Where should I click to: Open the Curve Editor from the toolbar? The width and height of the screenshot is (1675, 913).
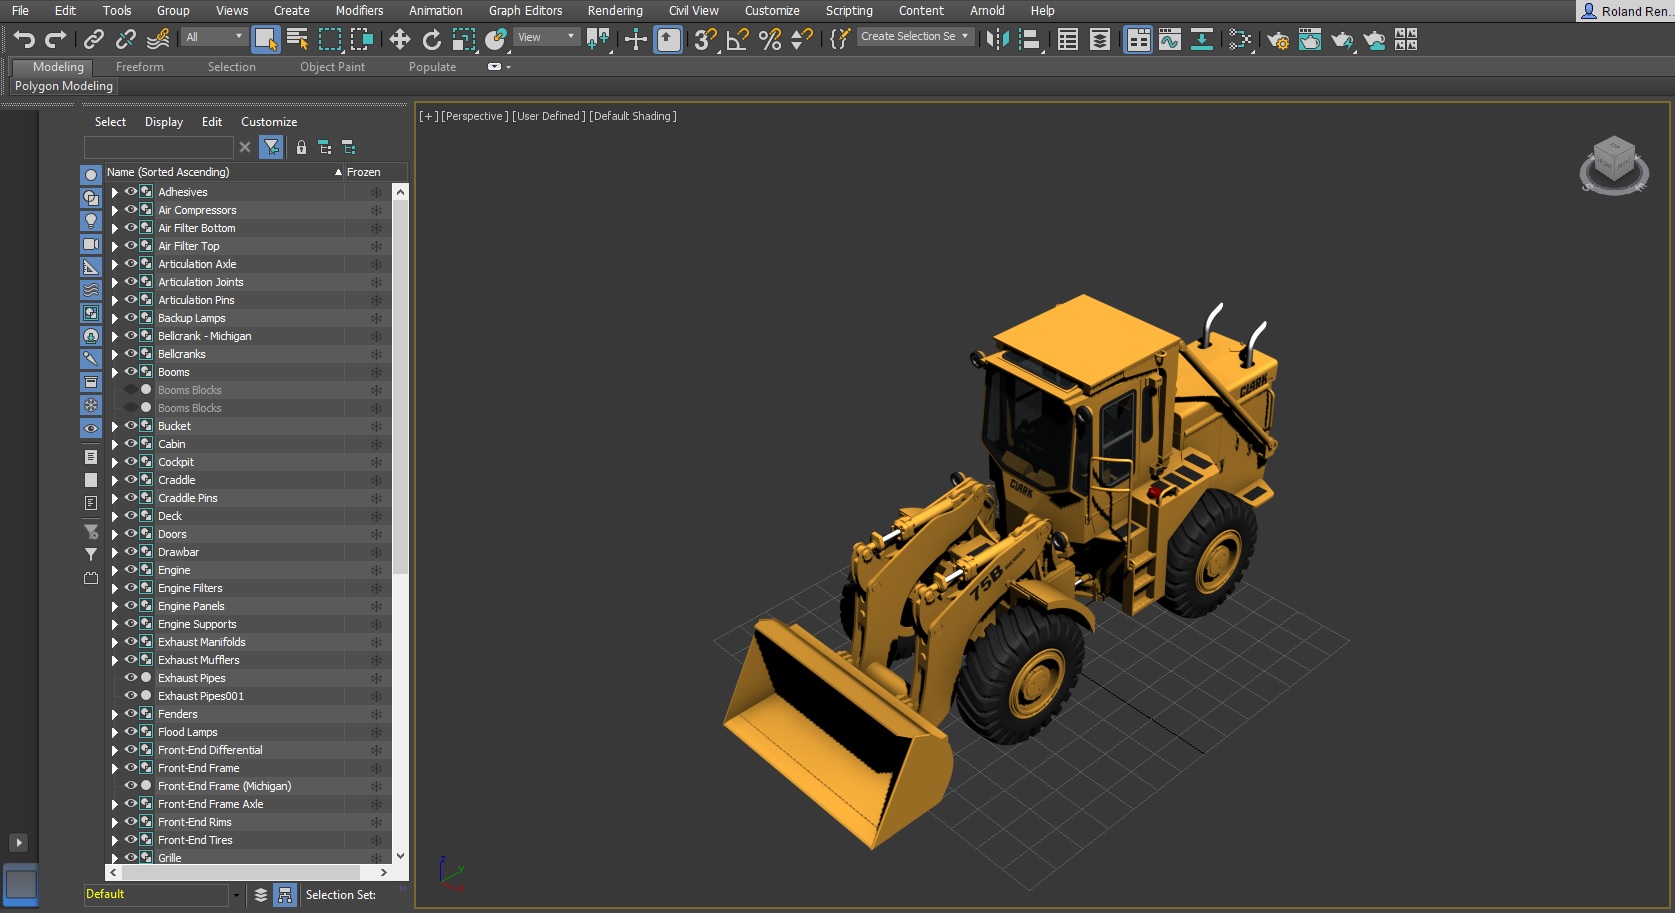pyautogui.click(x=1169, y=39)
